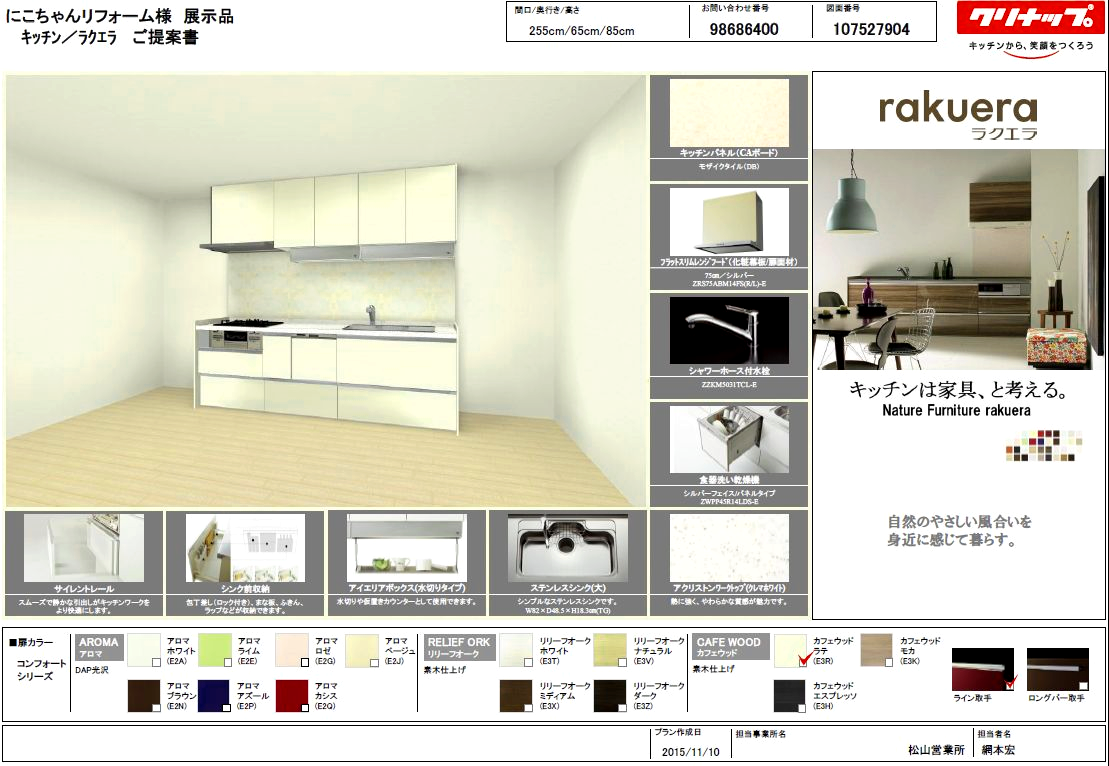
Task: Tick the アロマ ホワイト (E2A) checkbox
Action: 156,662
